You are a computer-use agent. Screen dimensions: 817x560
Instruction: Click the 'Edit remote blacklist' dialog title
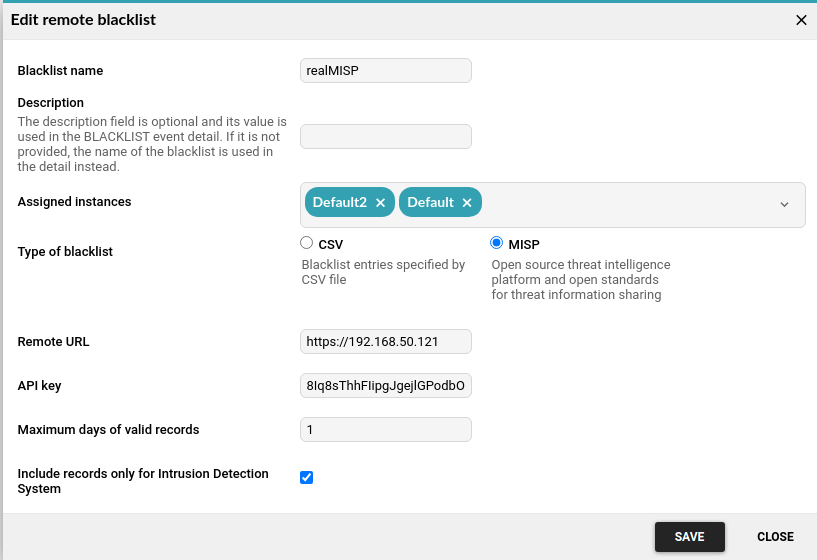pyautogui.click(x=83, y=20)
